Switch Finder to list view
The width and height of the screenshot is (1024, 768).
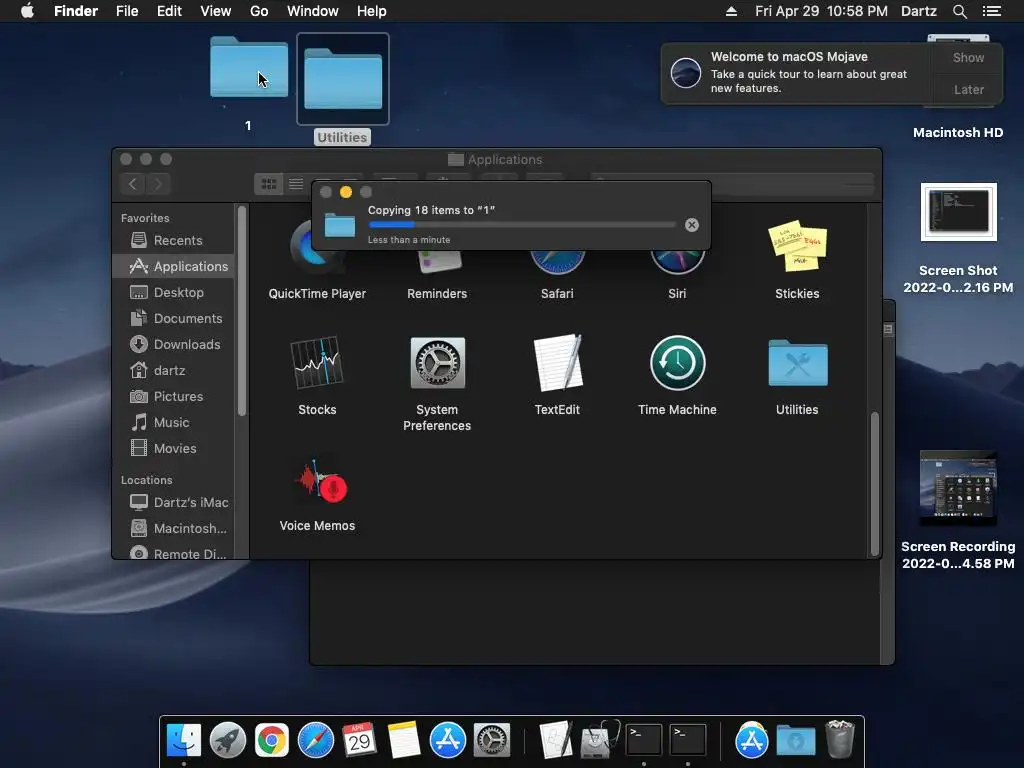[296, 184]
